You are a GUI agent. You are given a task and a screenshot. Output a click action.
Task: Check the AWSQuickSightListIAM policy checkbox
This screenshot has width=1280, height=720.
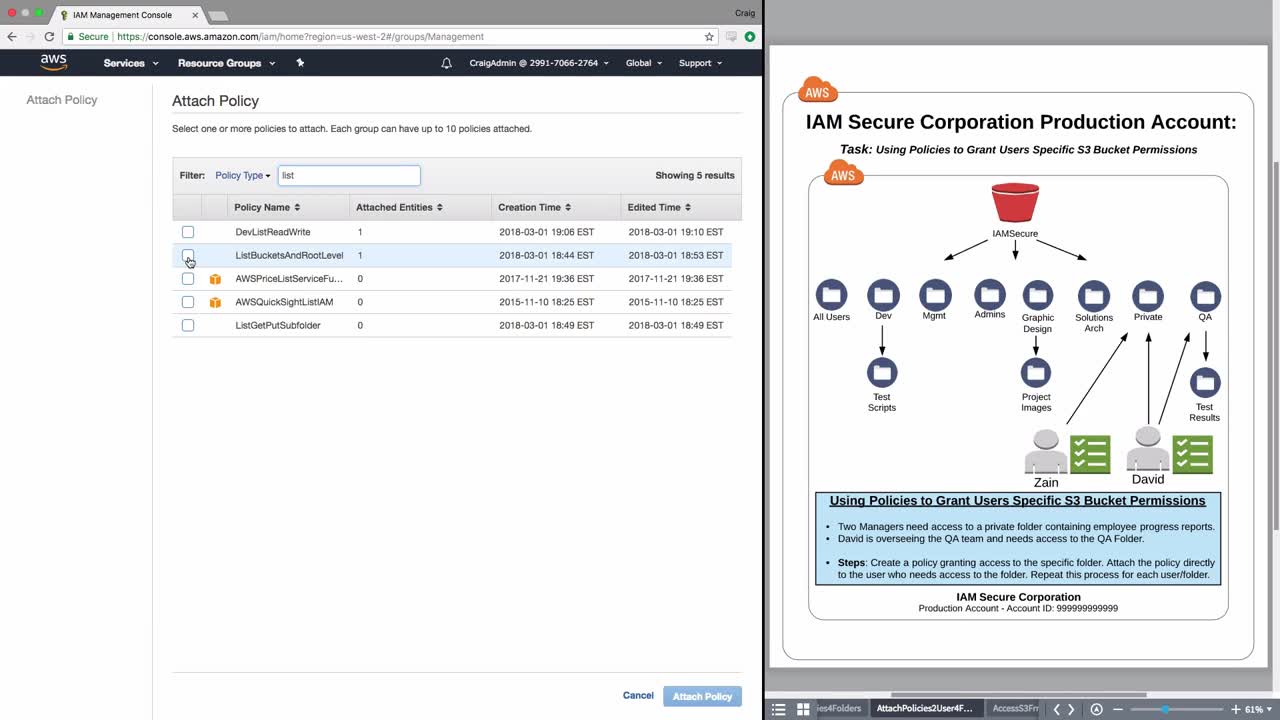pos(188,302)
